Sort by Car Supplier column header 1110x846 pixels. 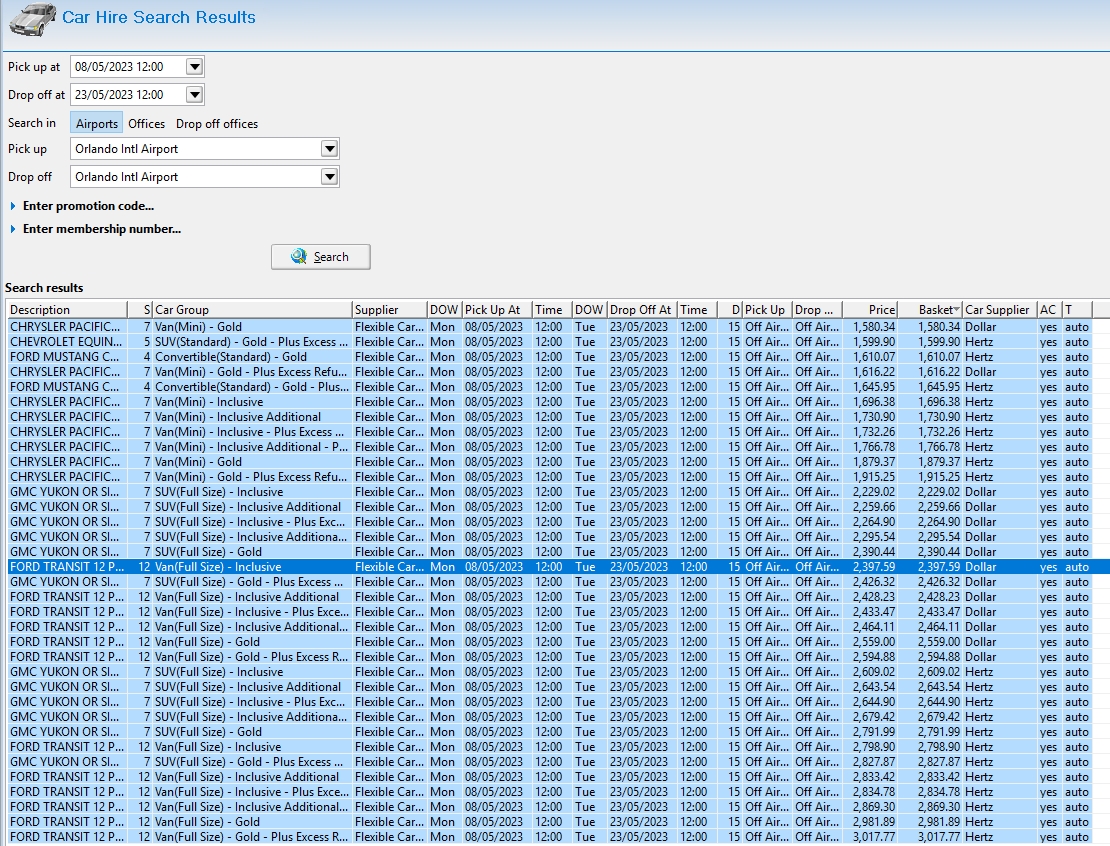(997, 310)
